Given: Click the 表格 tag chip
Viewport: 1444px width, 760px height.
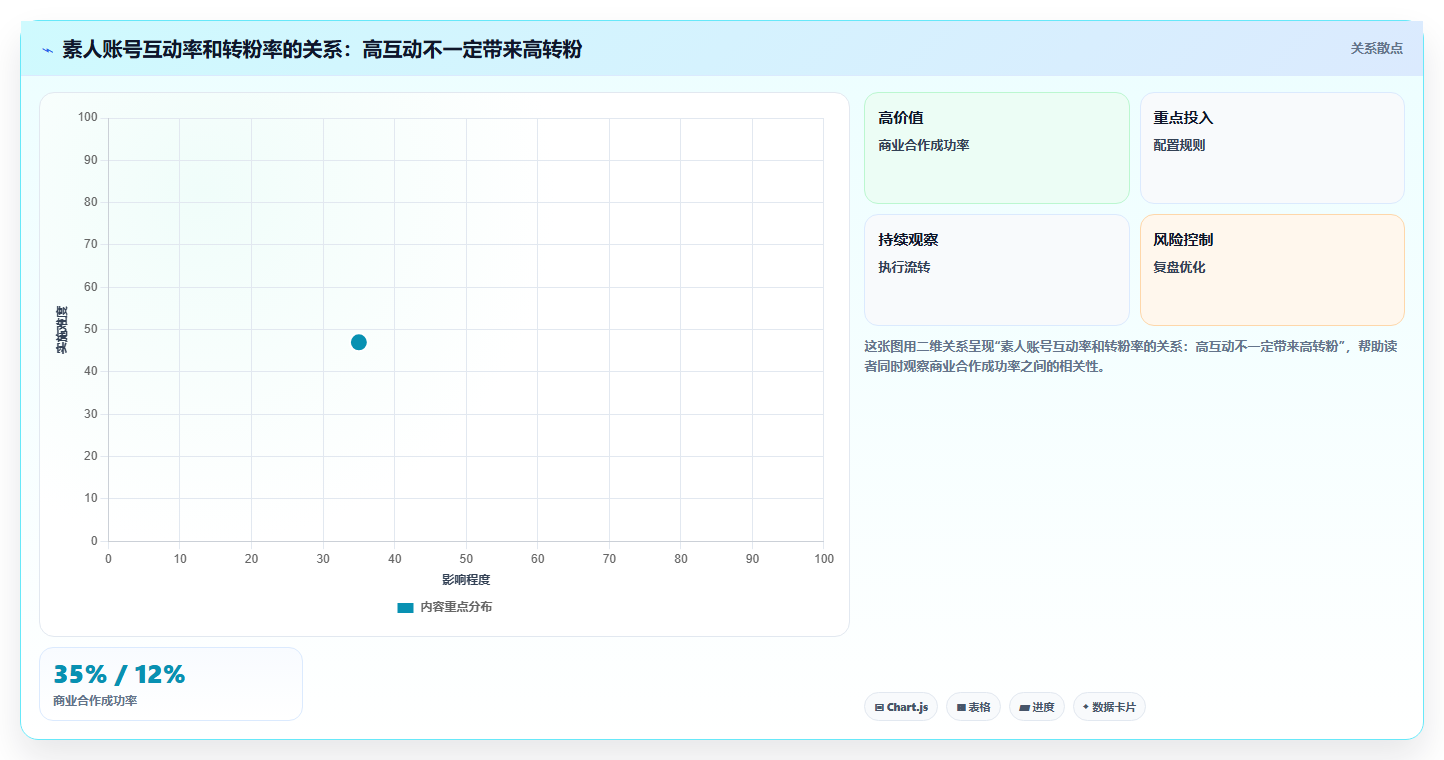Looking at the screenshot, I should click(x=973, y=707).
